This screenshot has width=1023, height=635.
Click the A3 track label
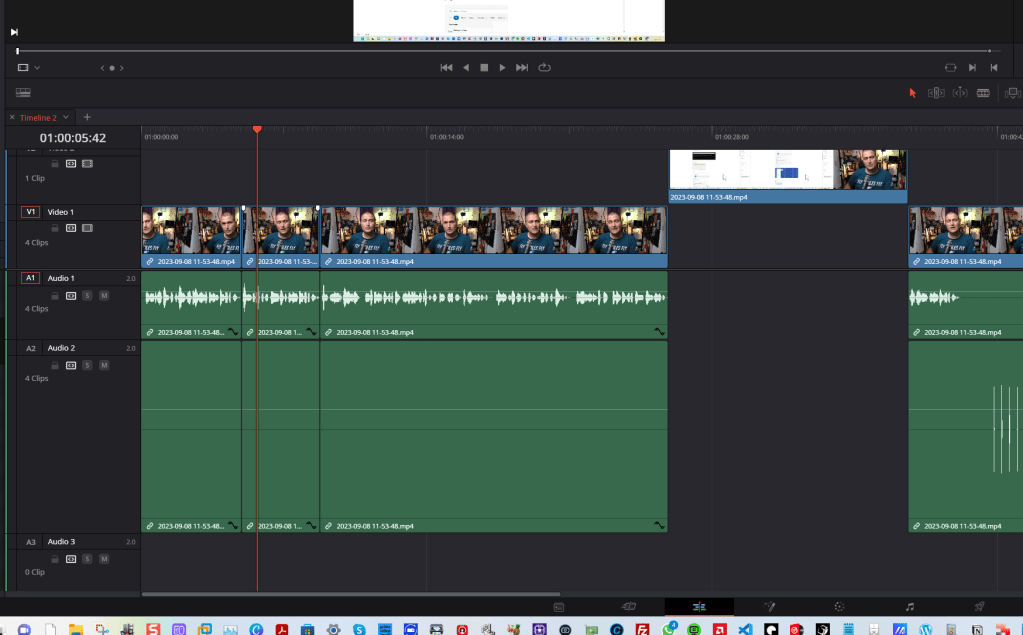pyautogui.click(x=31, y=542)
